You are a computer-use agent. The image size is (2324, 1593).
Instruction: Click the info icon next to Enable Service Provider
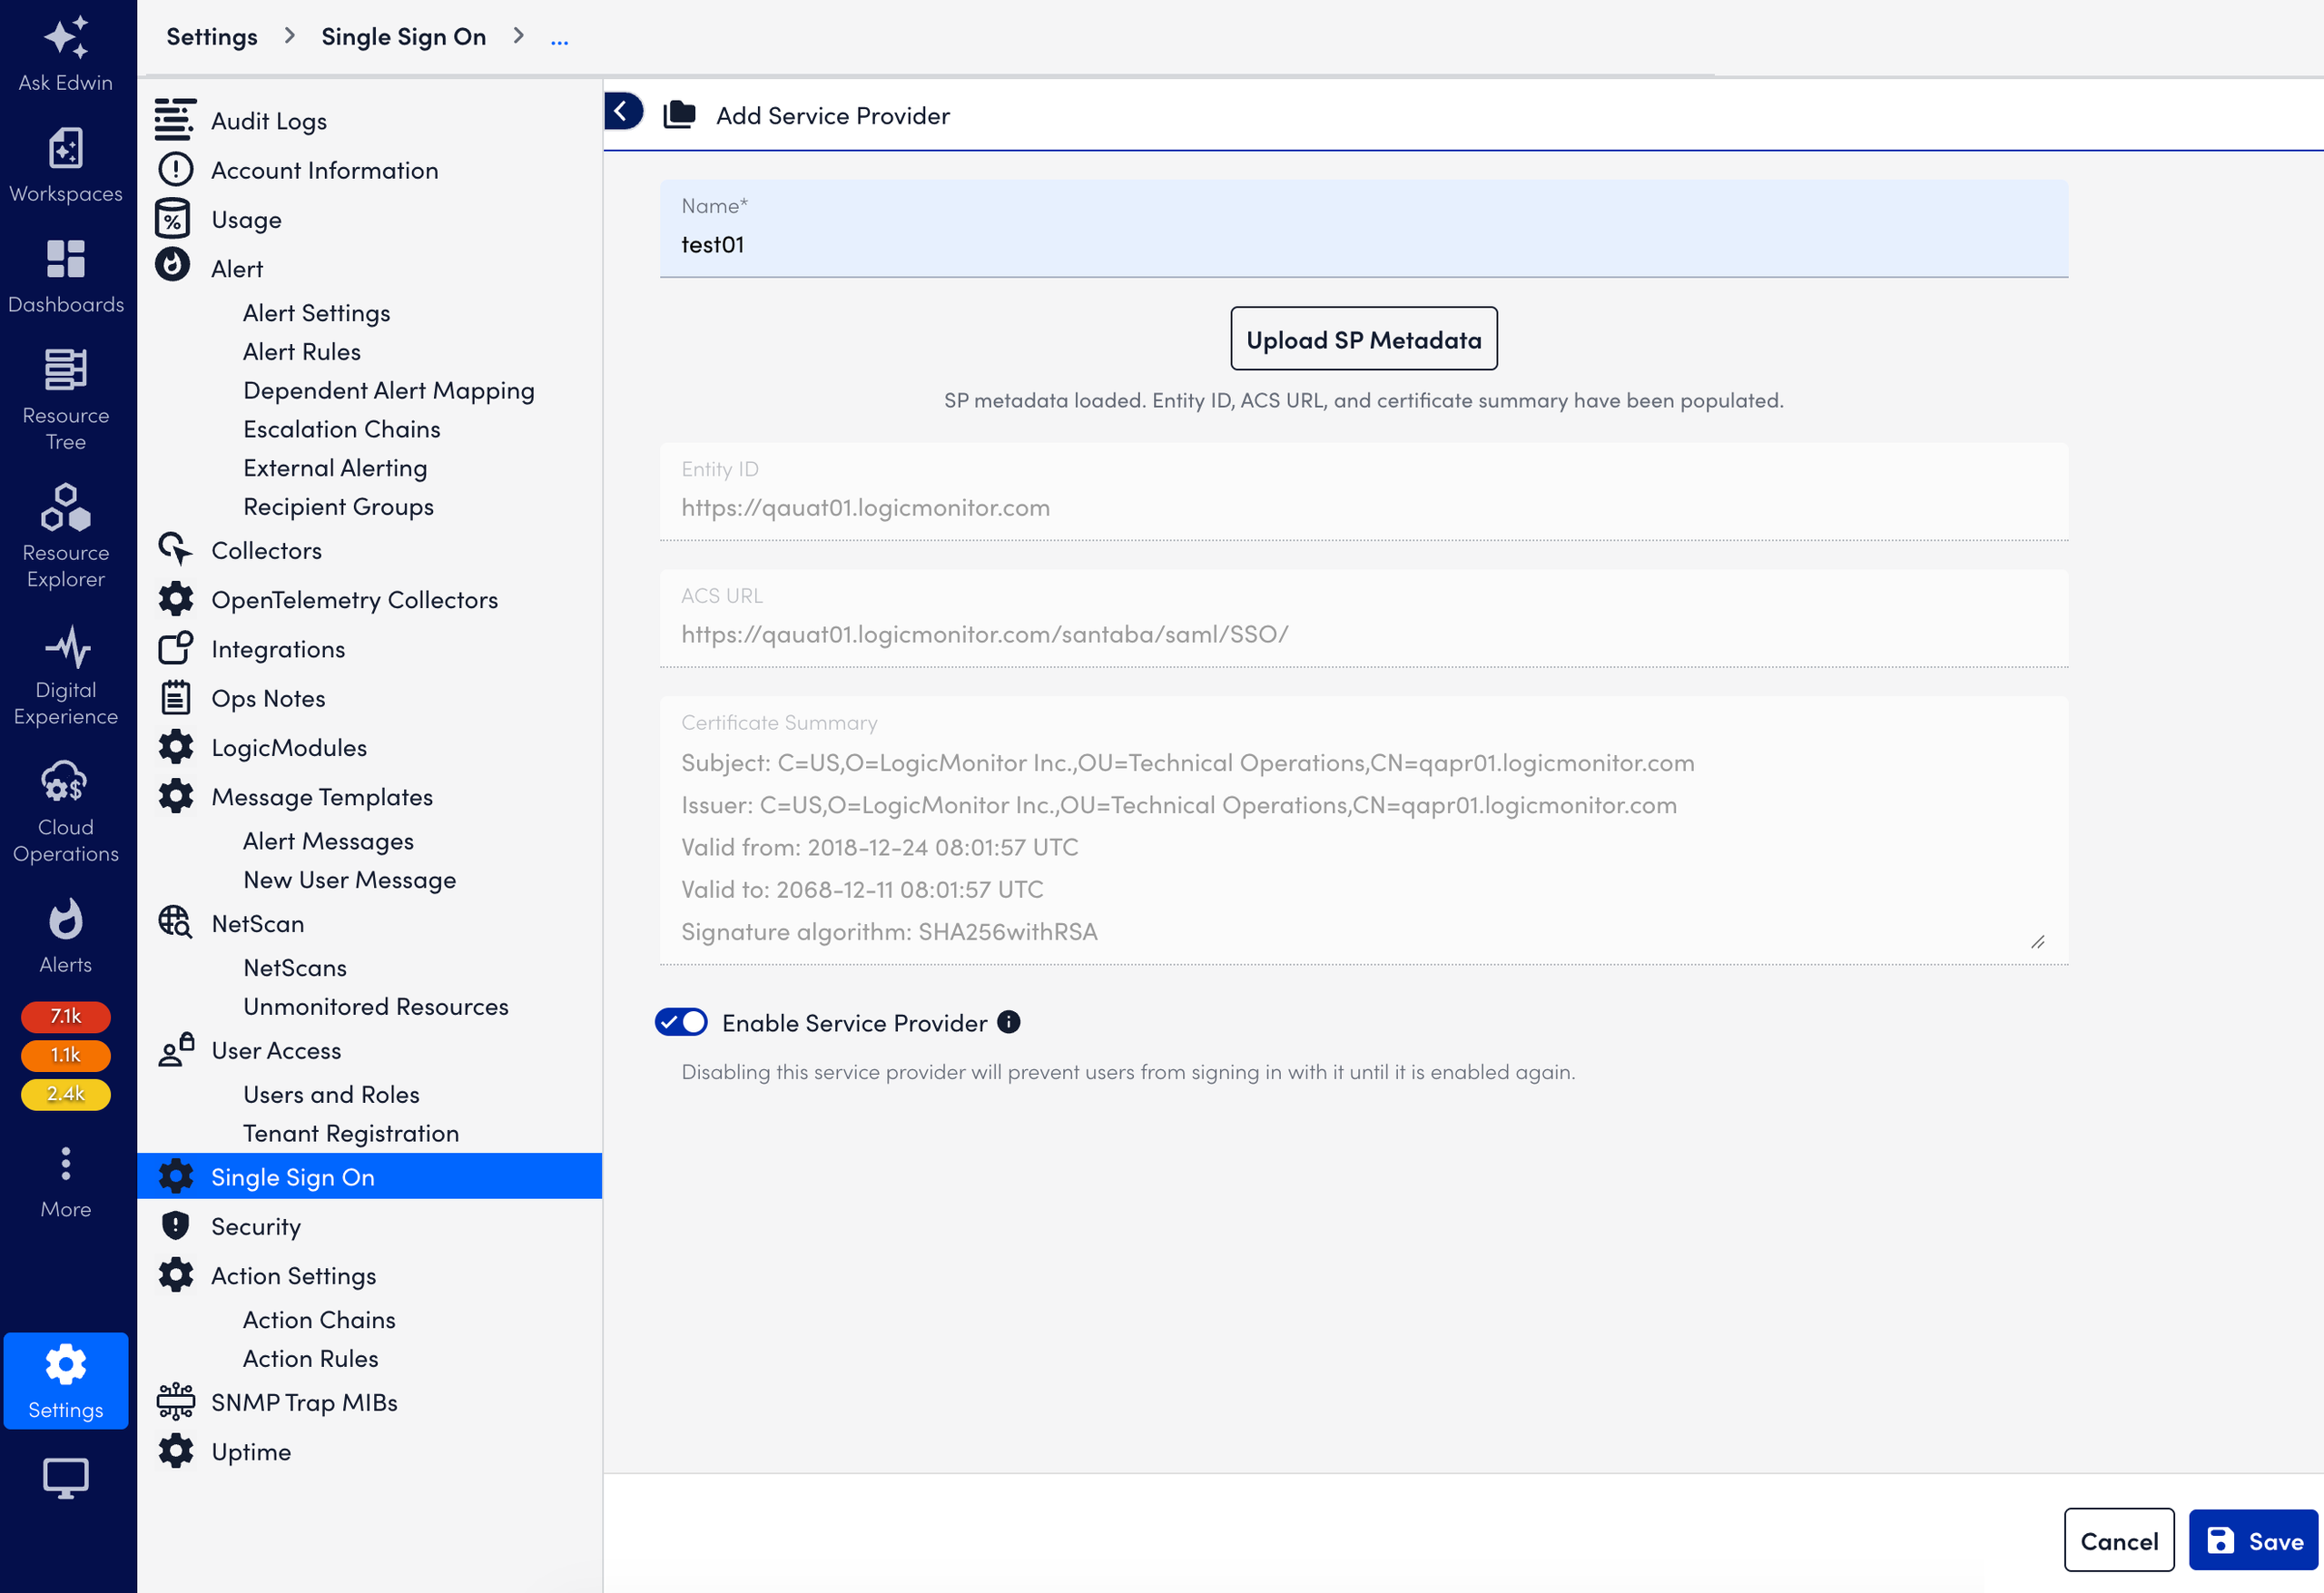tap(1009, 1021)
